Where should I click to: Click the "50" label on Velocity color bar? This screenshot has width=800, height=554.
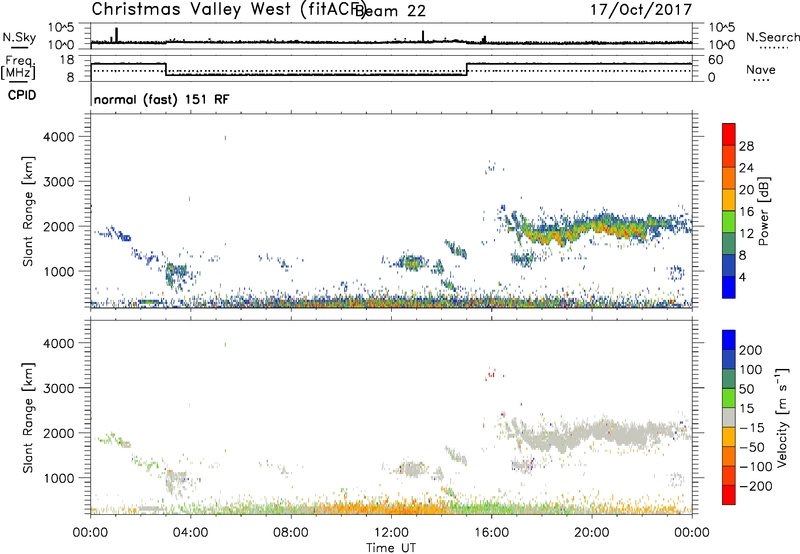[x=746, y=389]
